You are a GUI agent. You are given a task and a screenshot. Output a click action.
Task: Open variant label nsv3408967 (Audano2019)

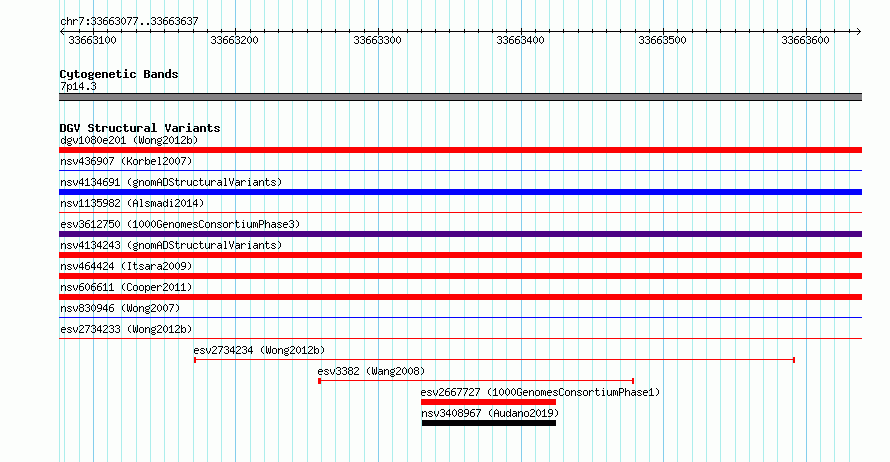click(490, 413)
